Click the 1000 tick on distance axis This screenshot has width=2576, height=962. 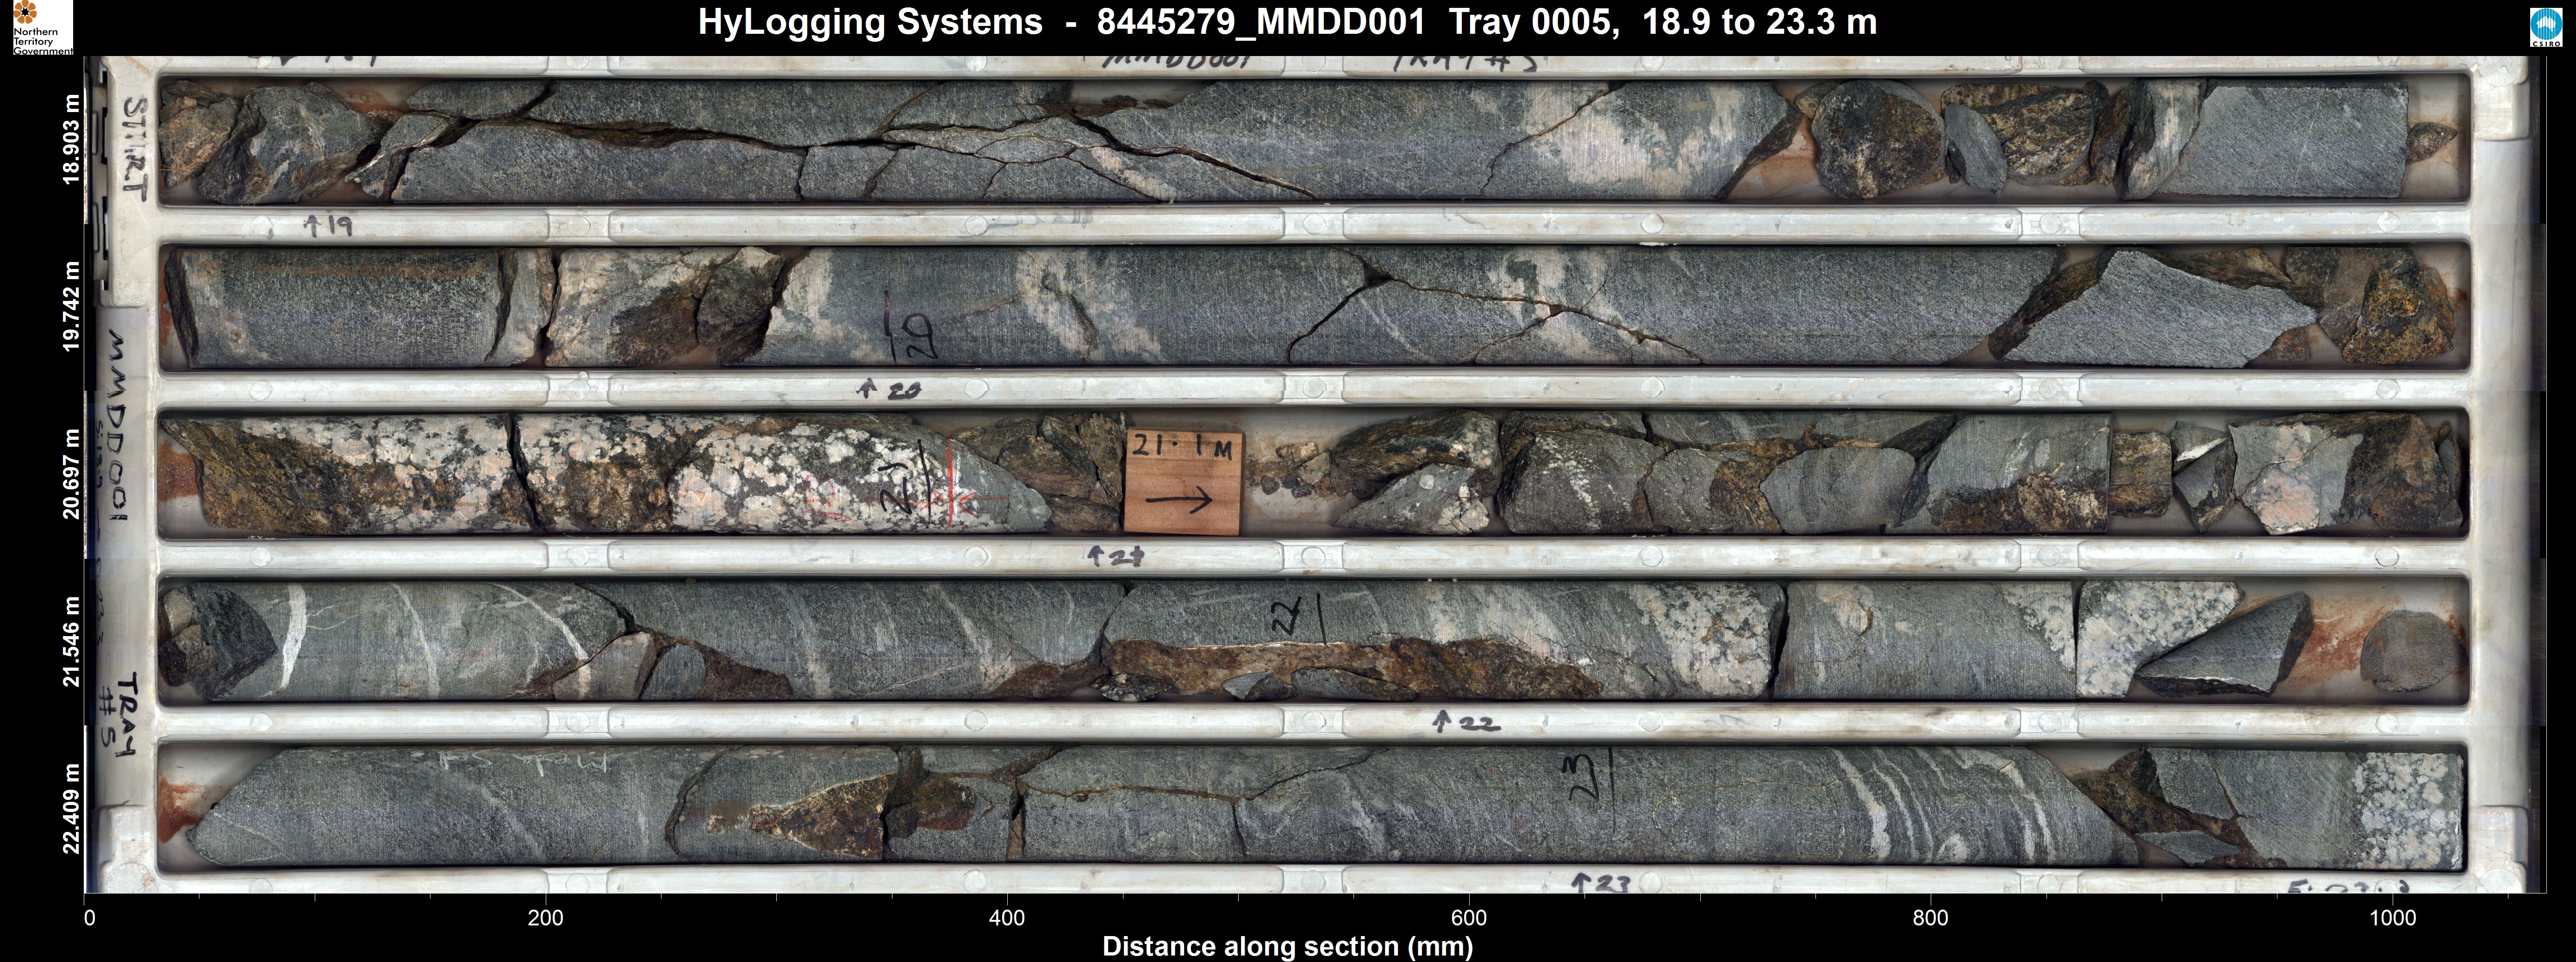click(x=2393, y=918)
